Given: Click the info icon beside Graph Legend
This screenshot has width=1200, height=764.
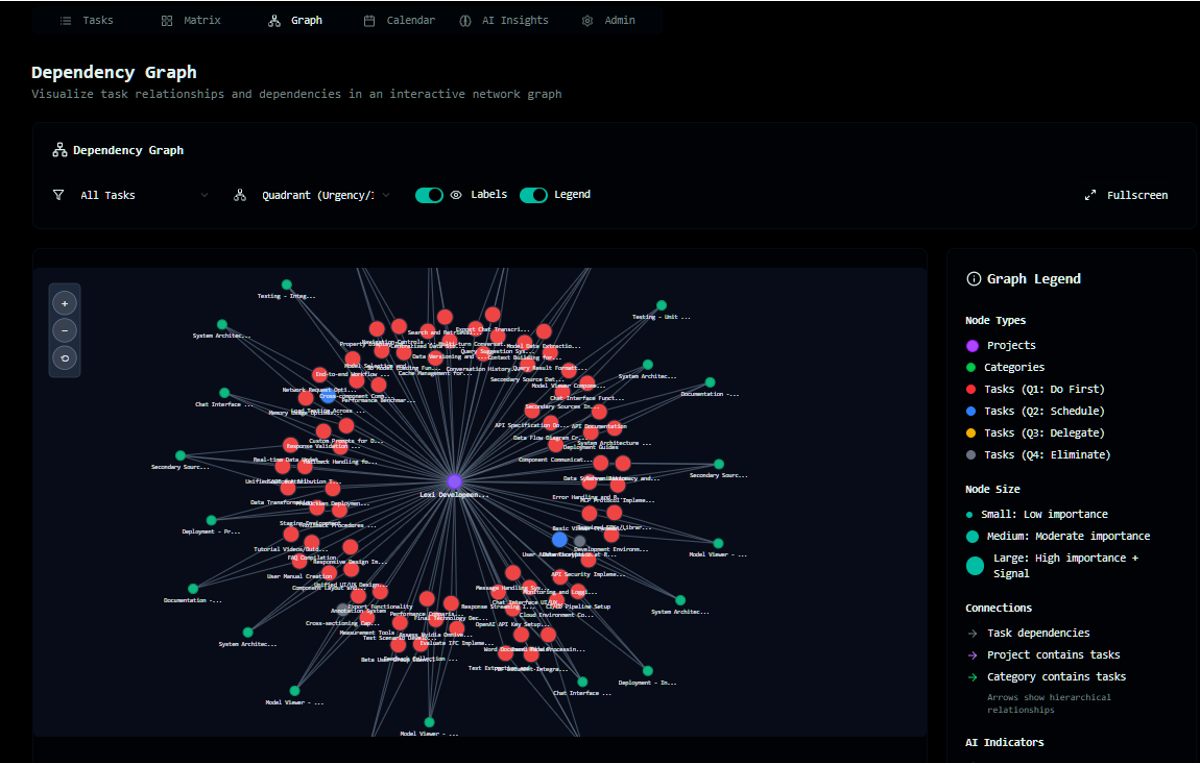Looking at the screenshot, I should 973,279.
